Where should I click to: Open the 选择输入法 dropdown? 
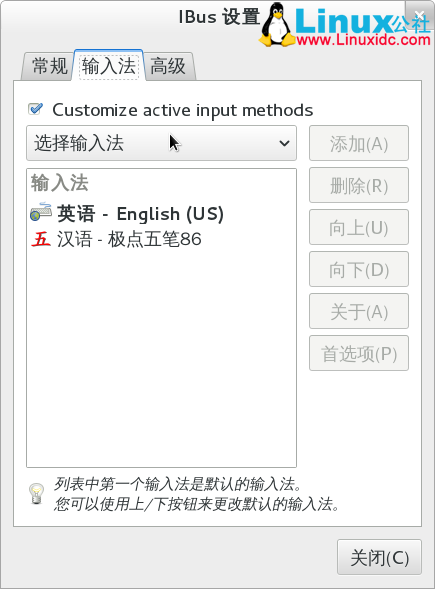coord(161,143)
